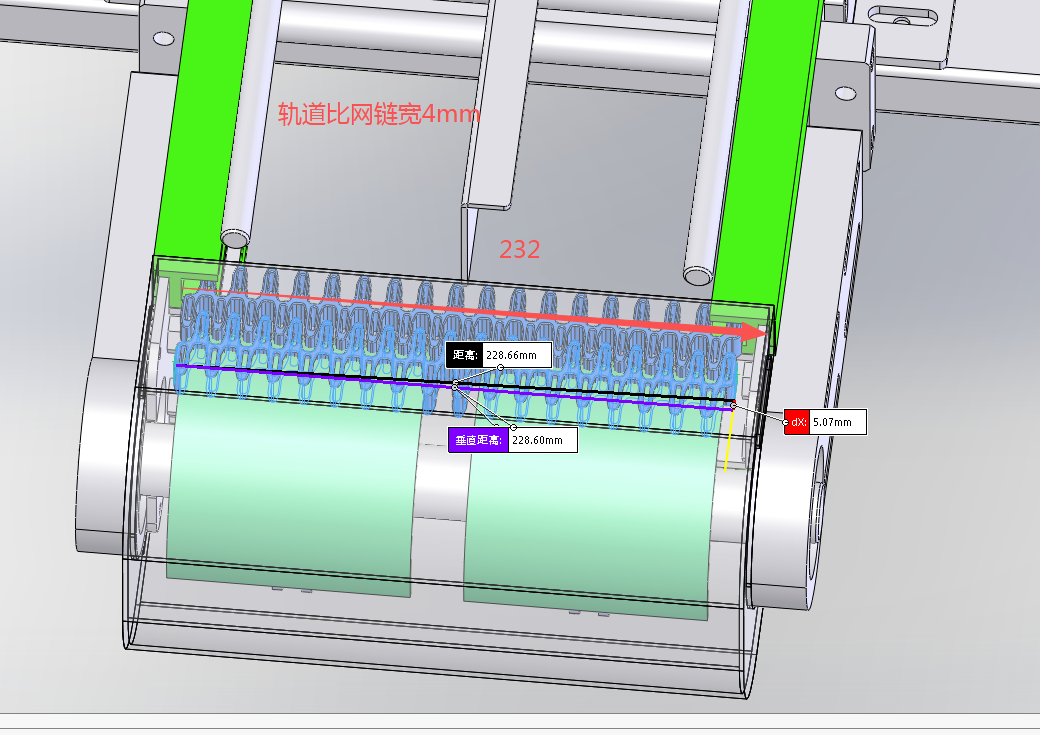
Task: Click the 垂直距离 228.60mm measurement label
Action: coord(513,440)
